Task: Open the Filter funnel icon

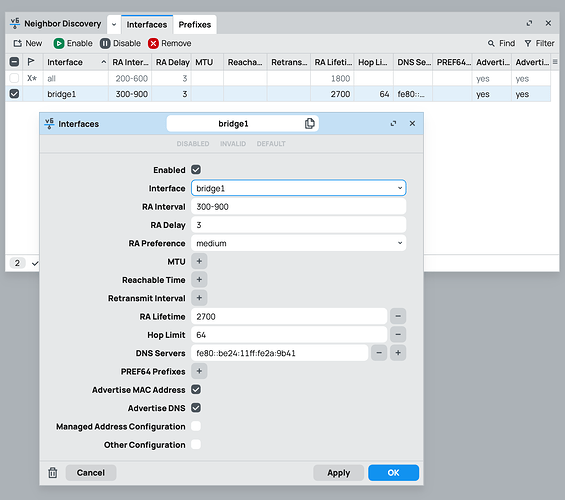Action: point(528,43)
